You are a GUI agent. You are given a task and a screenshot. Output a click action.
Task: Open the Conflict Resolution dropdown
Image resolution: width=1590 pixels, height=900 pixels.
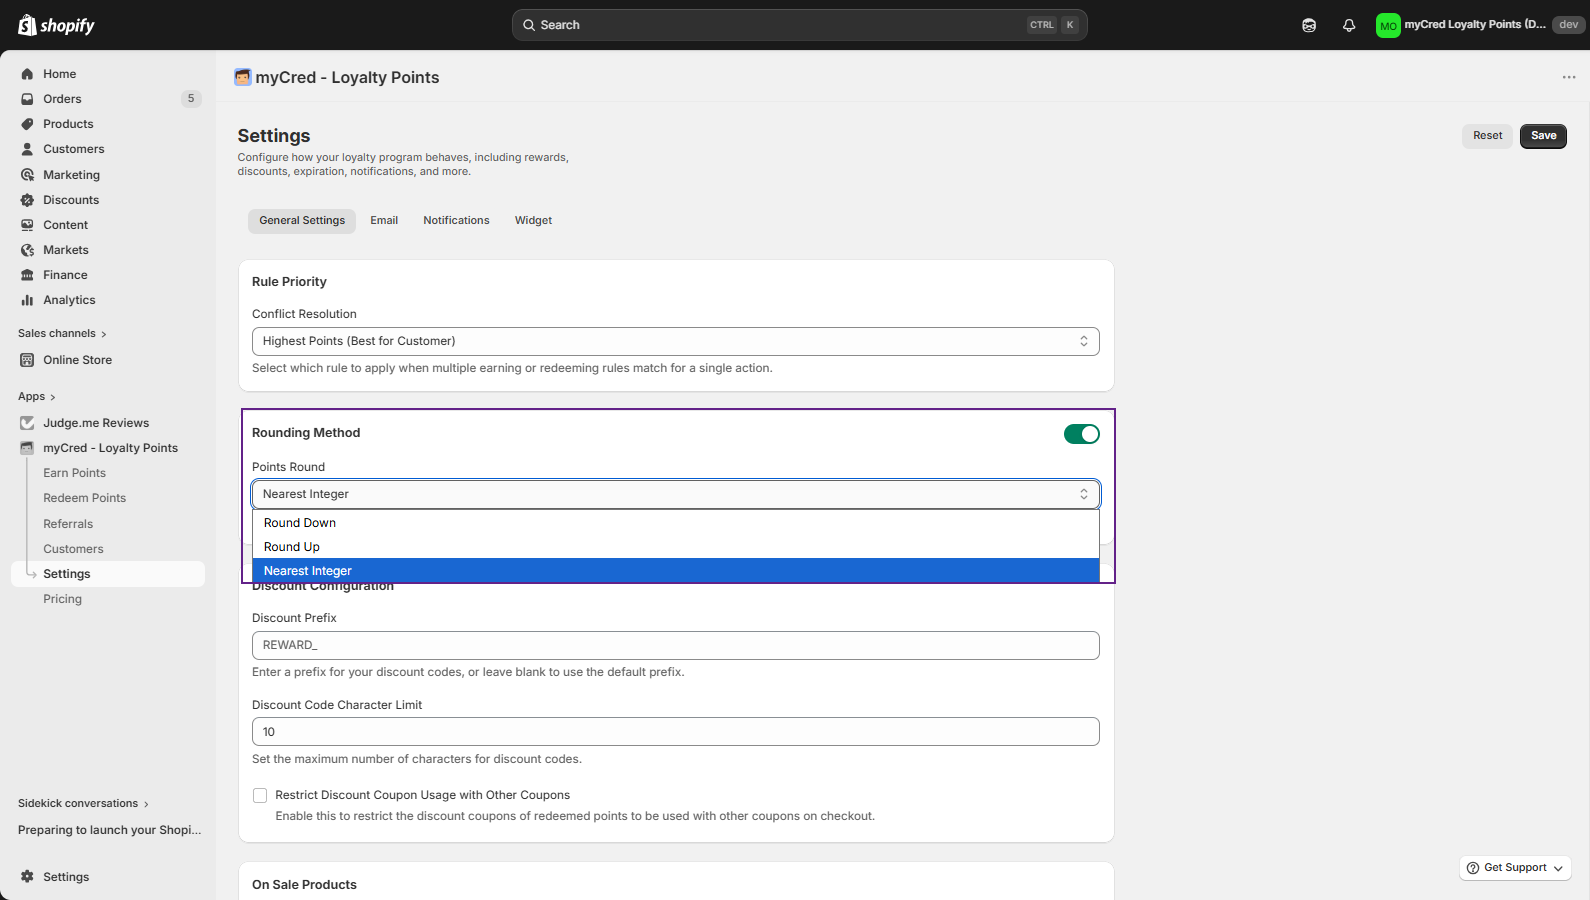[x=675, y=341]
